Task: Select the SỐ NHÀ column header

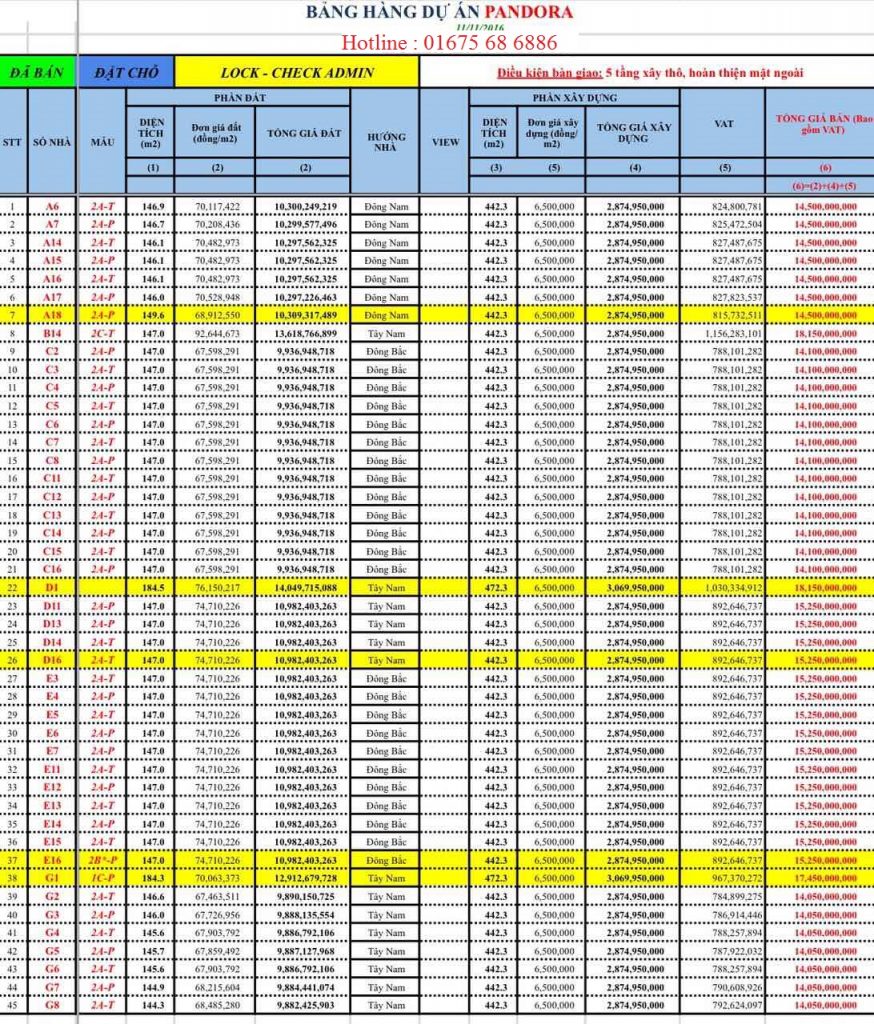Action: click(x=52, y=142)
